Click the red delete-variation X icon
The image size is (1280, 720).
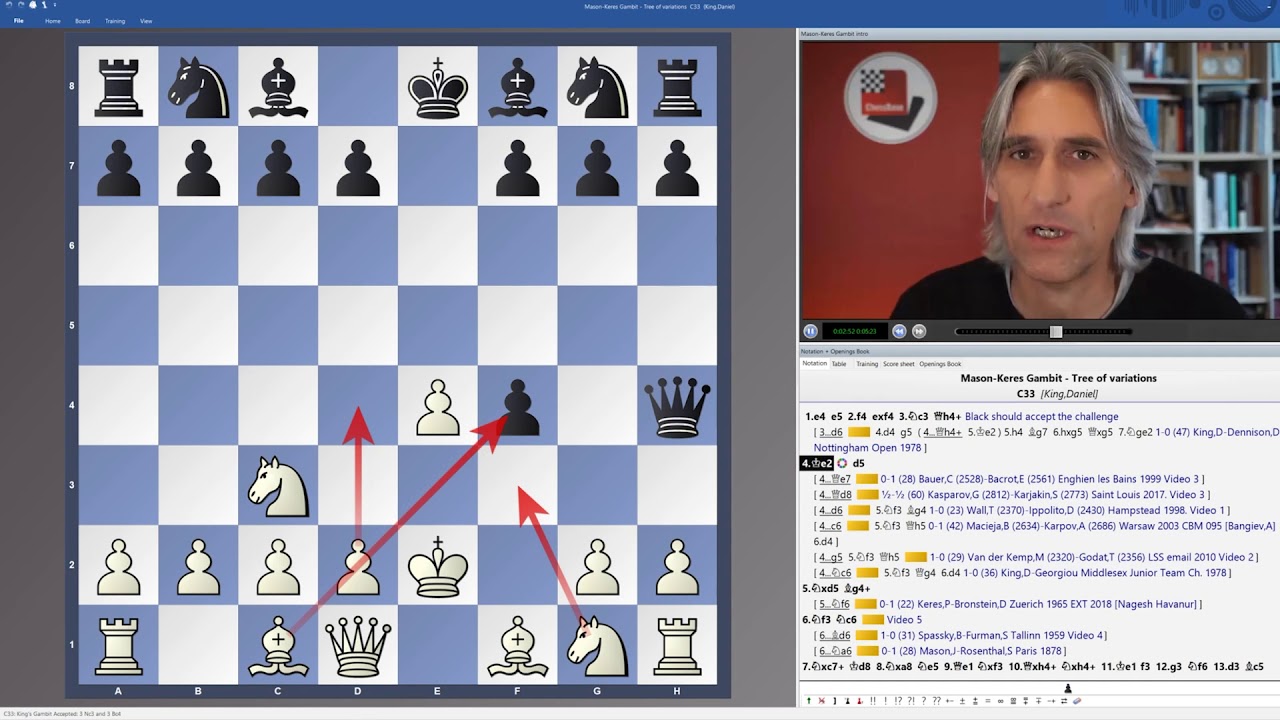pos(822,701)
